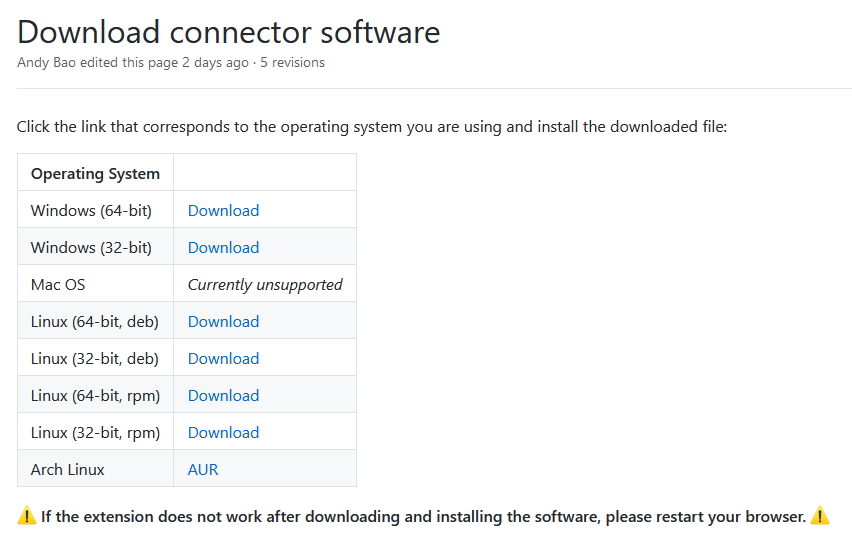Click the left warning triangle icon
The height and width of the screenshot is (537, 852).
click(x=27, y=516)
